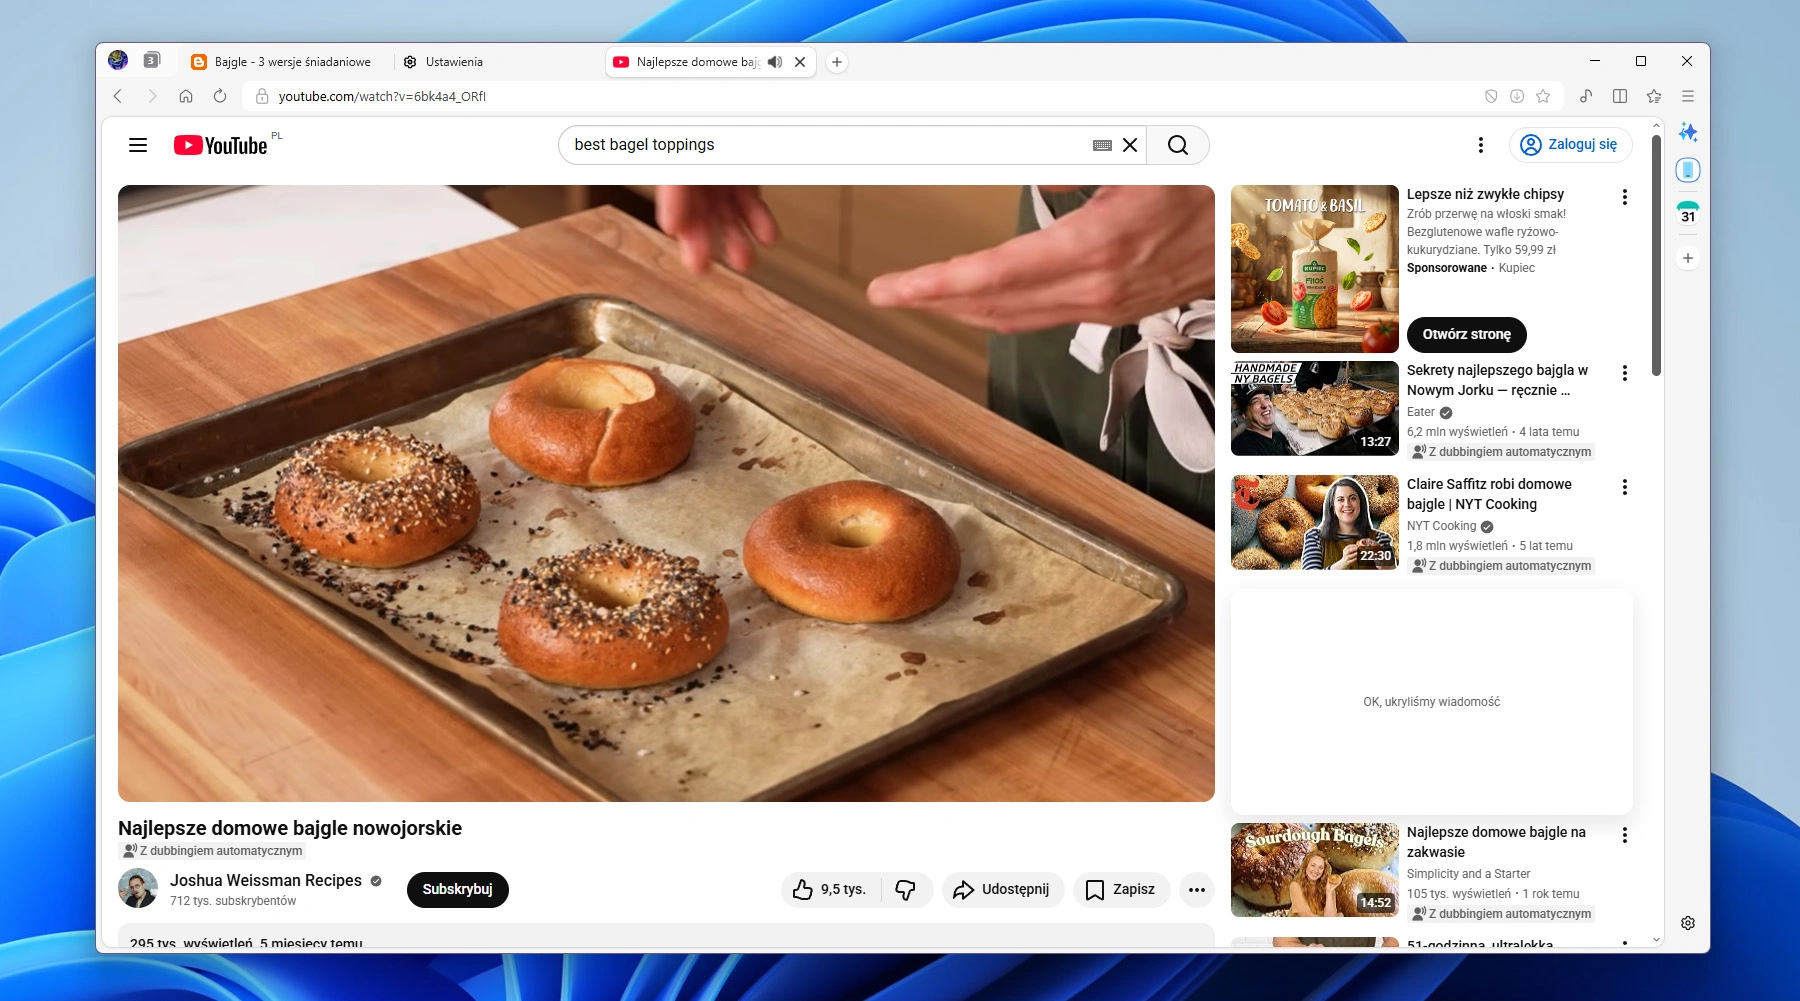Save video using the Zapisz button

[1121, 890]
